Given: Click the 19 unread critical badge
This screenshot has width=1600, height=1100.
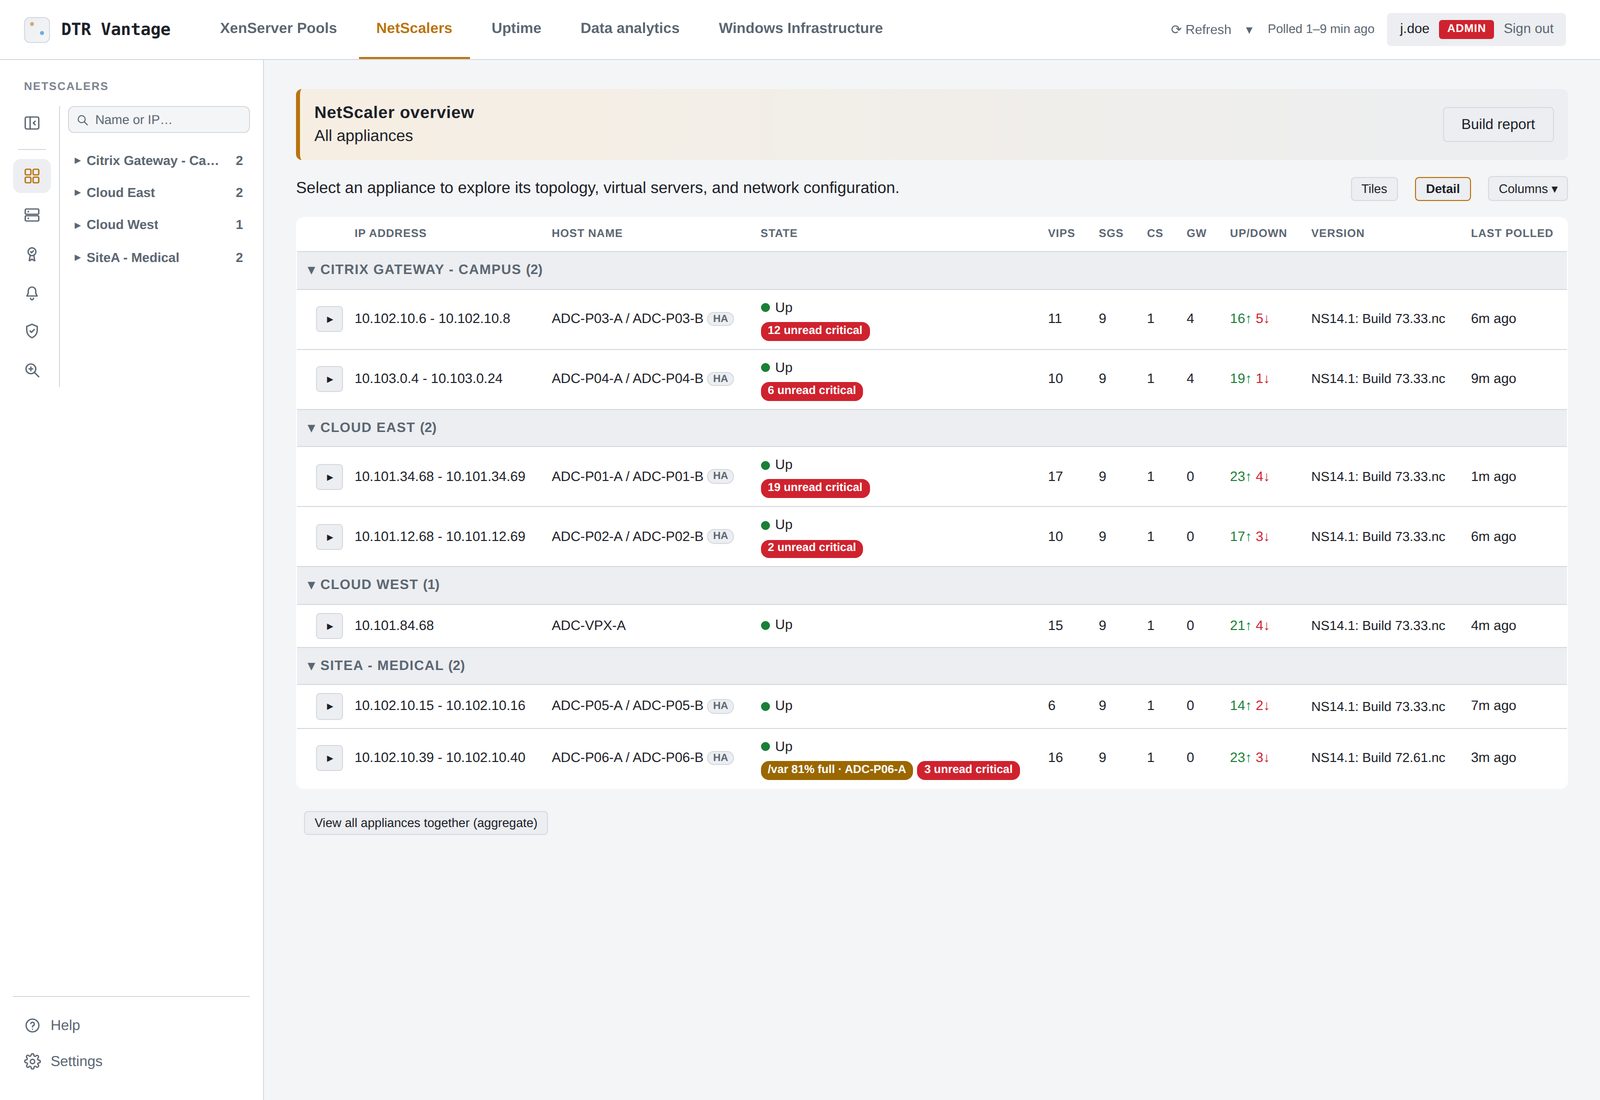Looking at the screenshot, I should 815,488.
